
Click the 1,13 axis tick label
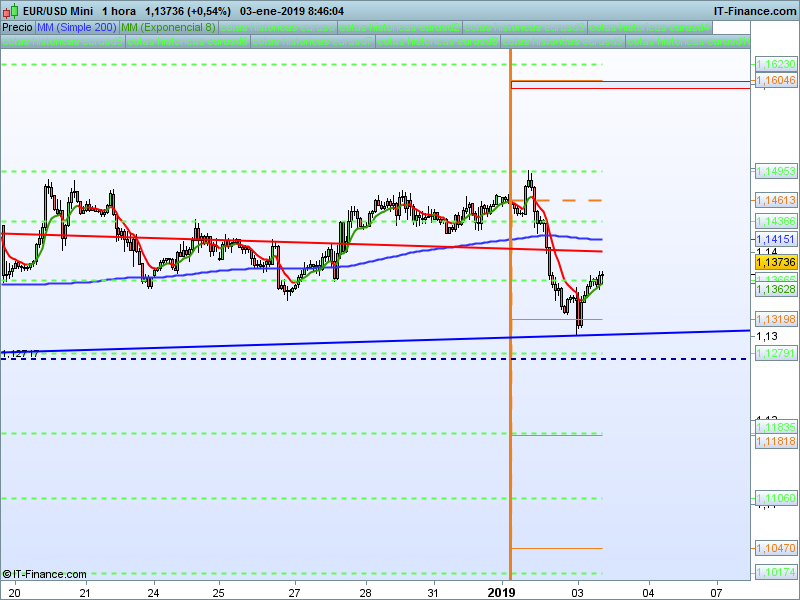tap(767, 336)
